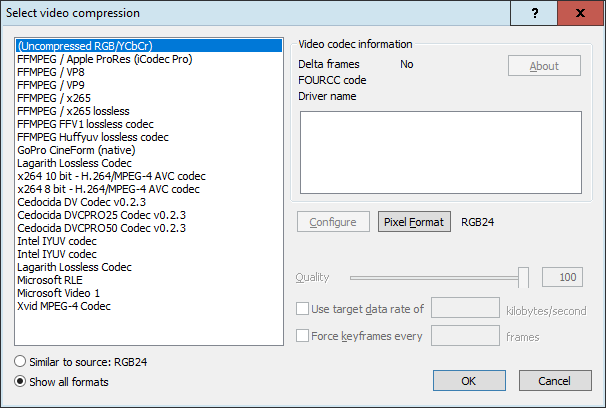606x408 pixels.
Task: Click the kilobytes/second data rate field
Action: click(465, 308)
